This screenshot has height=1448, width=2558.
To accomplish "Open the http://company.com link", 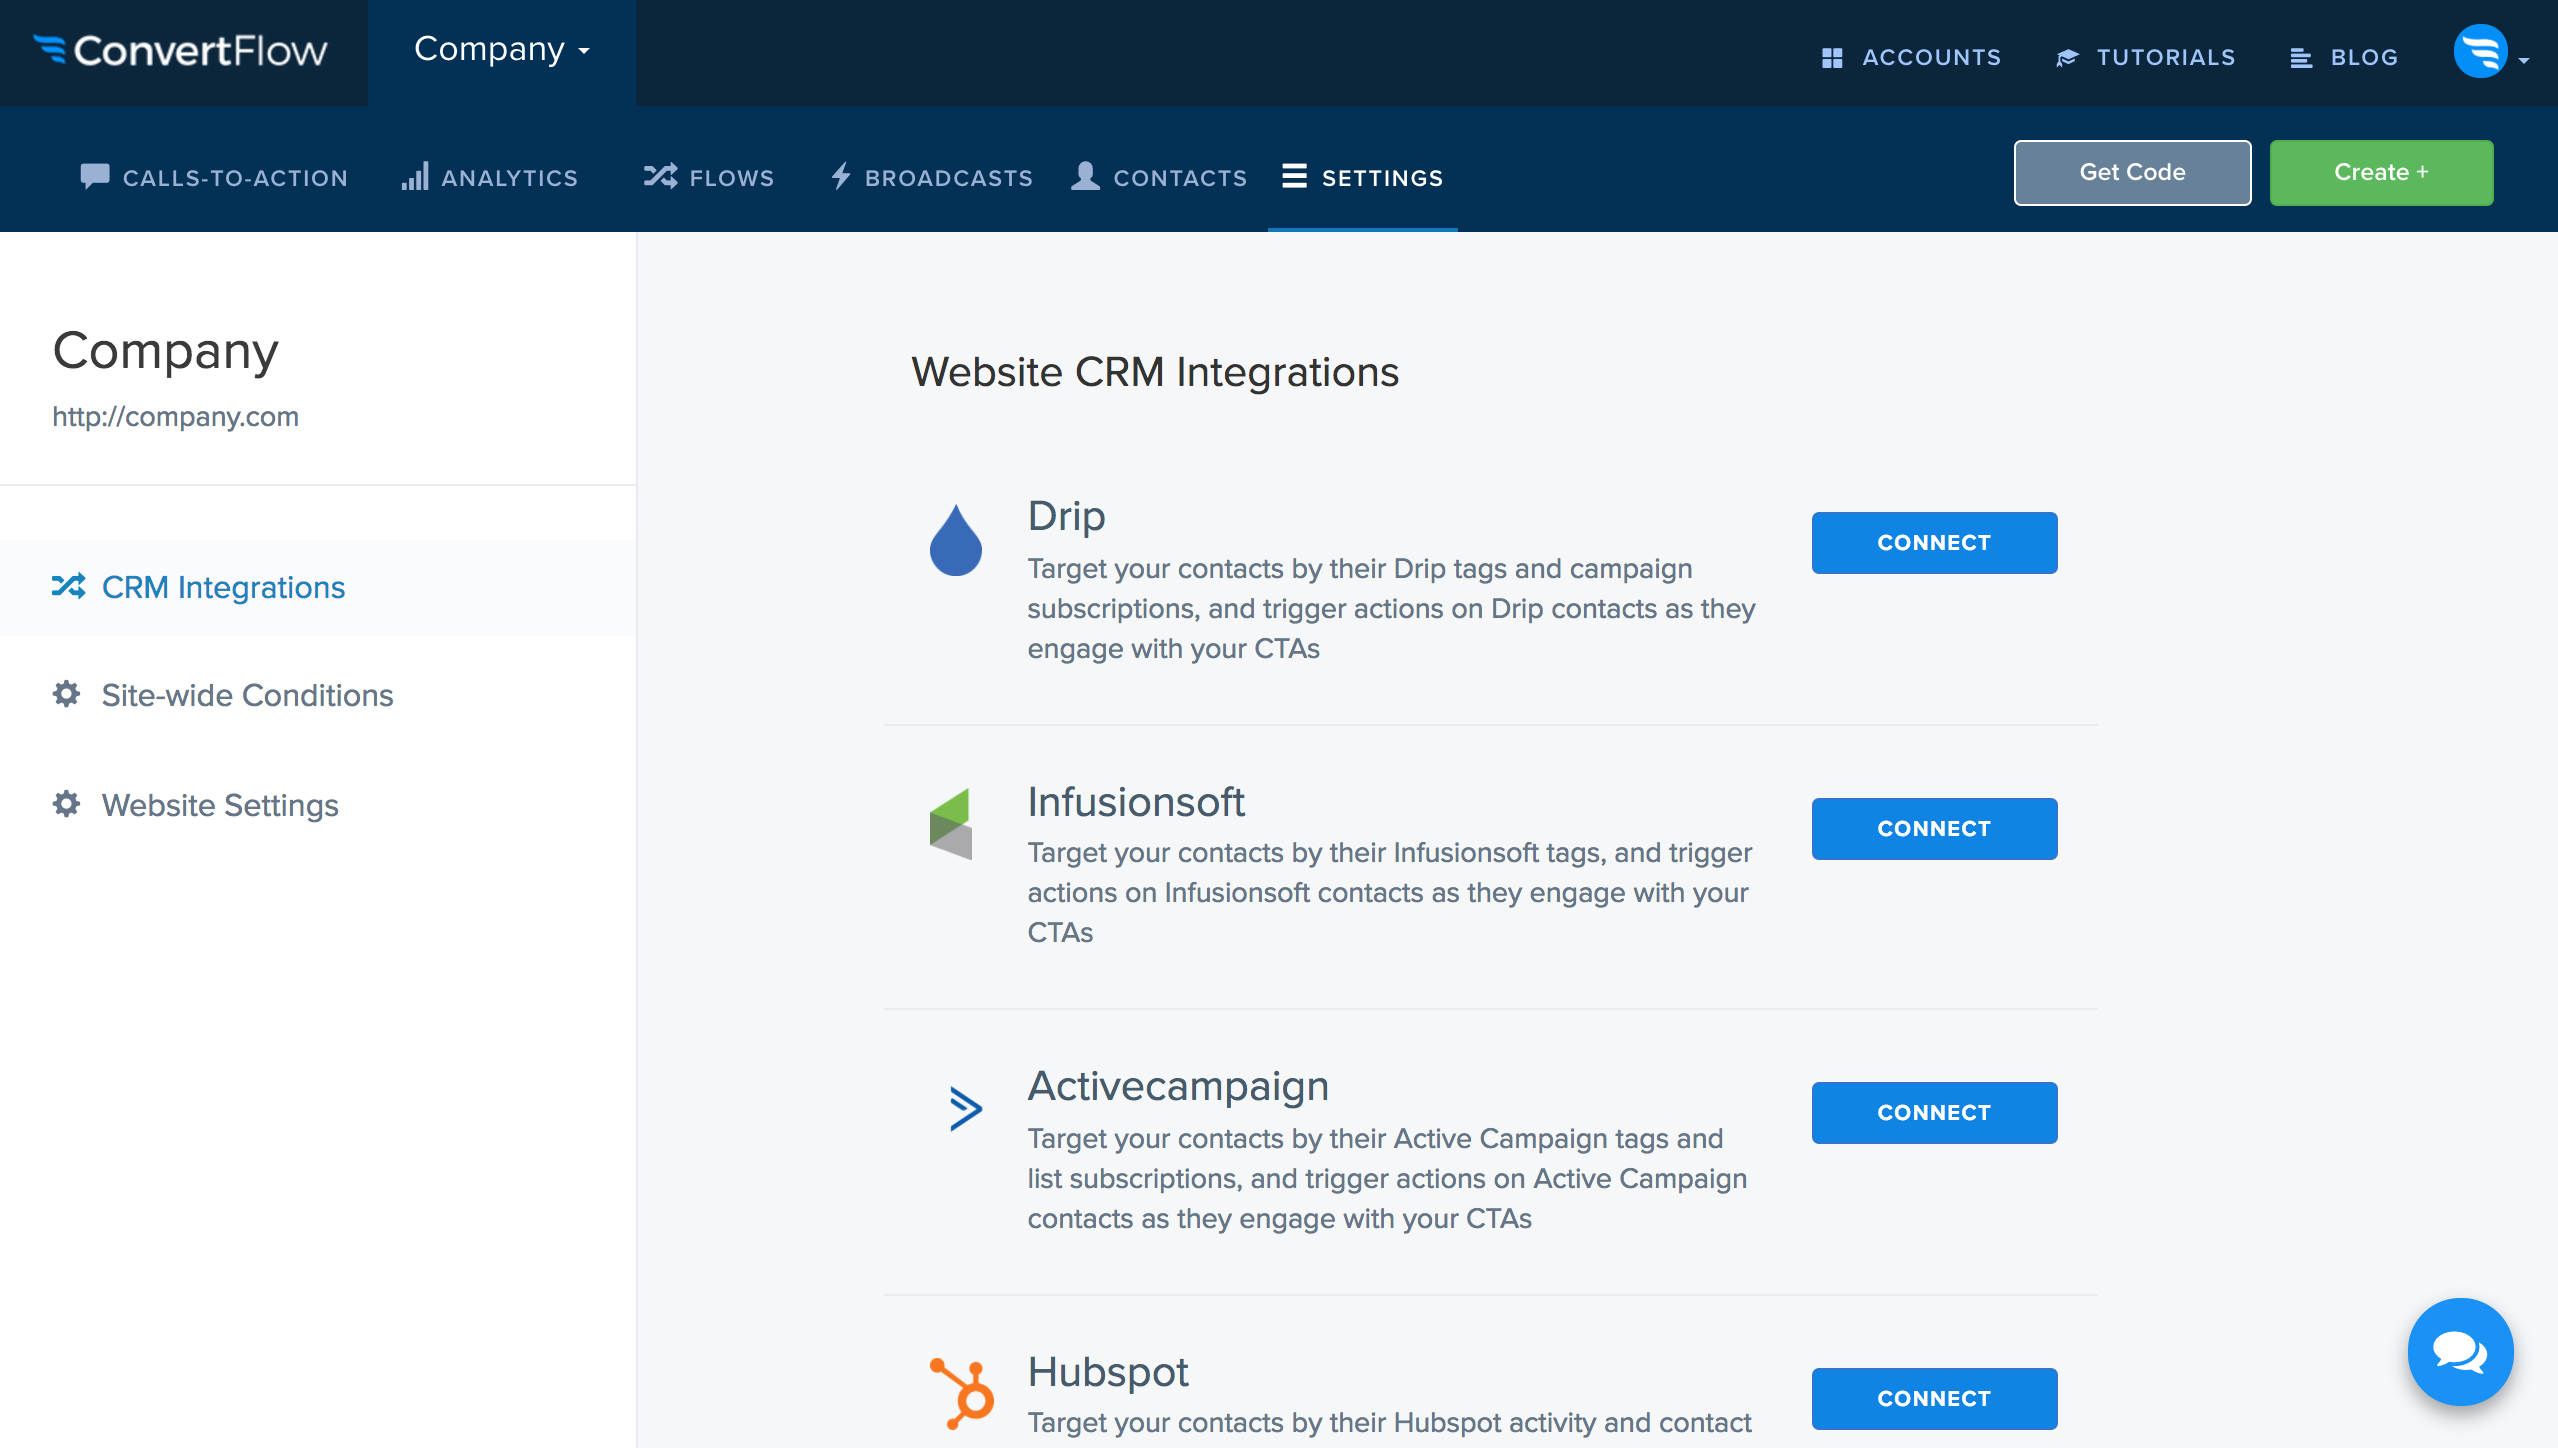I will (175, 416).
